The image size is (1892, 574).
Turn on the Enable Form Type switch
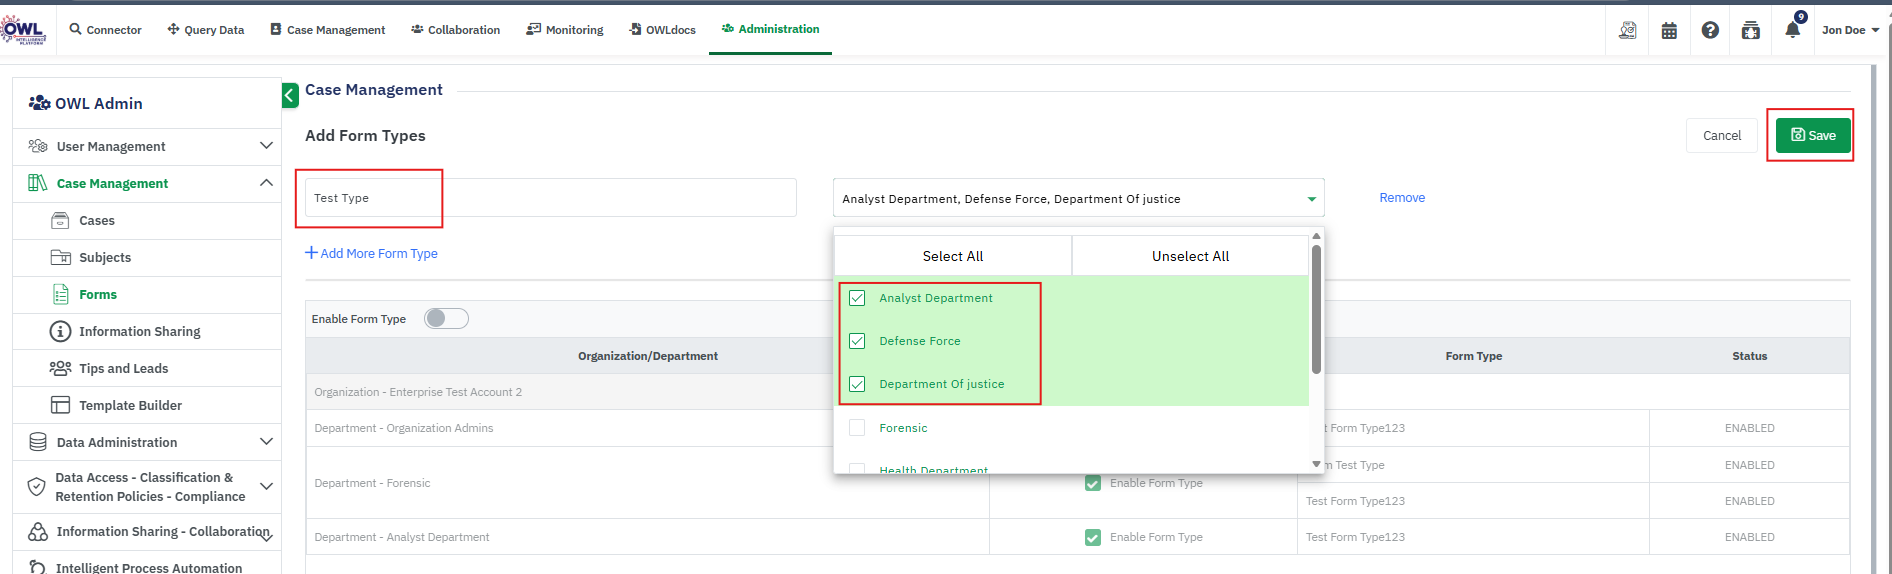[x=446, y=319]
